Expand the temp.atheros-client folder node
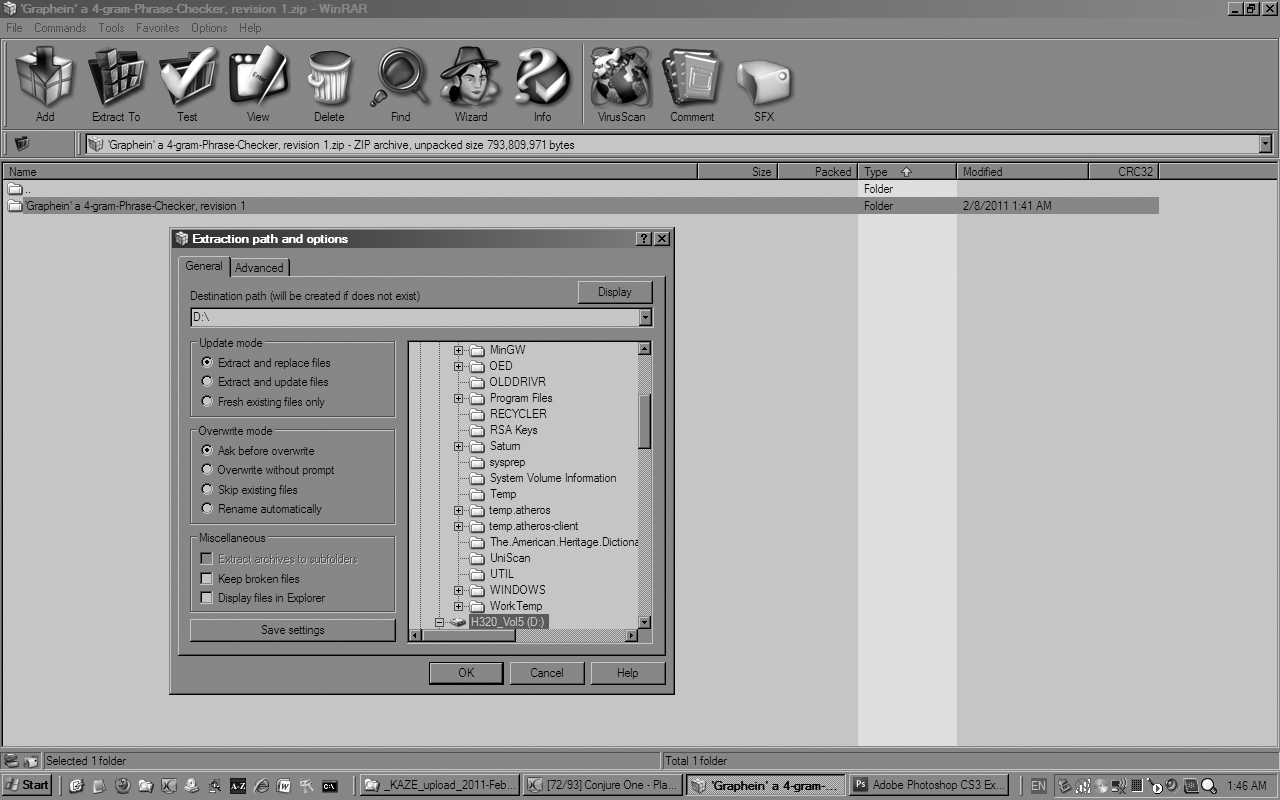The height and width of the screenshot is (800, 1280). coord(458,526)
